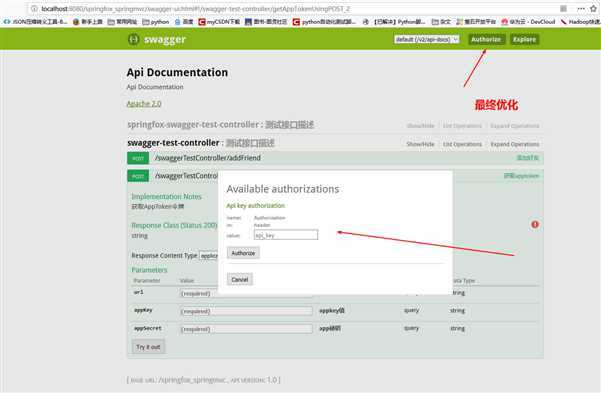Bookmark this page with the star icon
Image resolution: width=601 pixels, height=393 pixels.
593,8
